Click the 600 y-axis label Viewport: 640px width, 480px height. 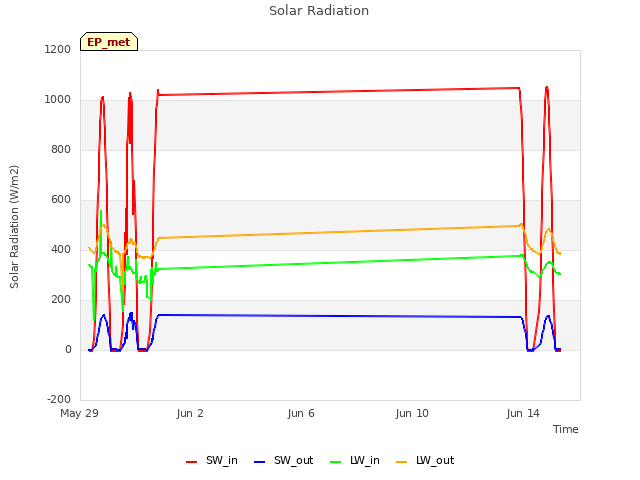(61, 200)
